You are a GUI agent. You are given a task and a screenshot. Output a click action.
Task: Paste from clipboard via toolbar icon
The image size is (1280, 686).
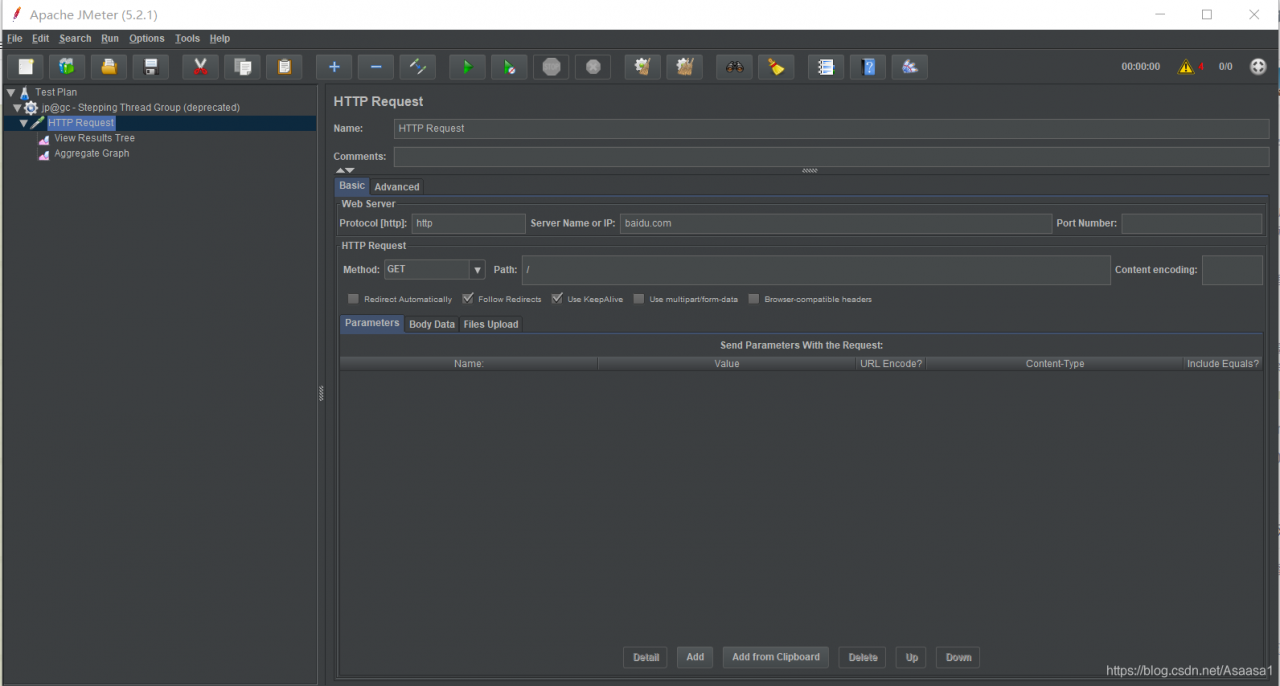pyautogui.click(x=284, y=67)
